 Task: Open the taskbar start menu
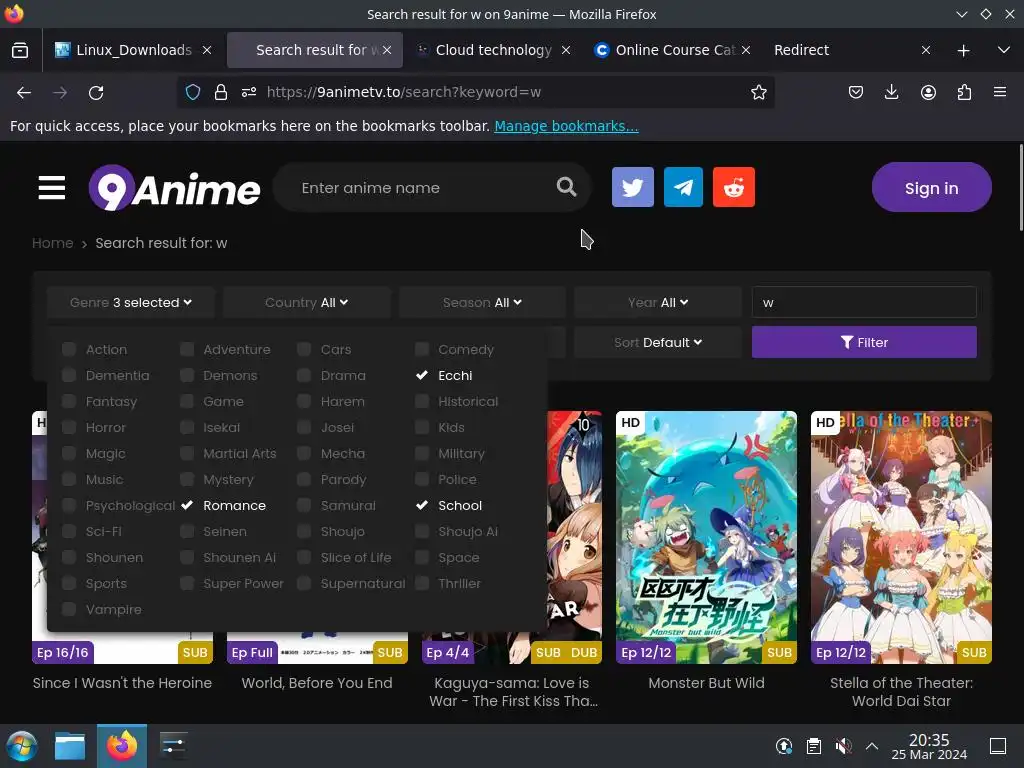coord(22,746)
